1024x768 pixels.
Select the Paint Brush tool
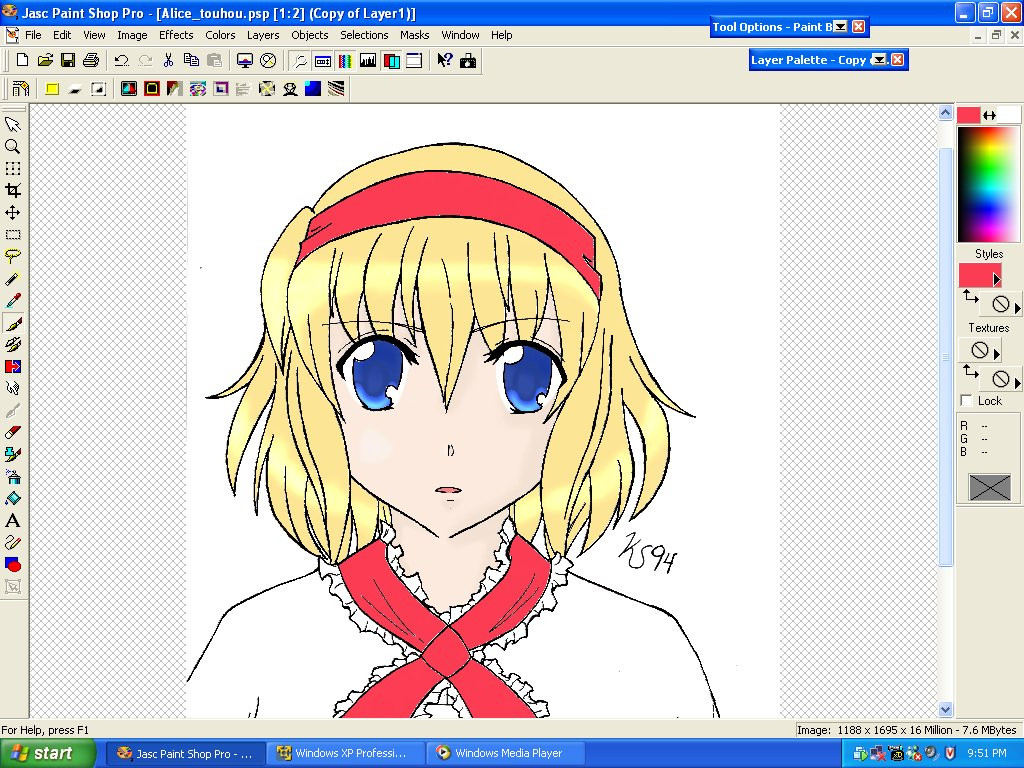coord(12,323)
